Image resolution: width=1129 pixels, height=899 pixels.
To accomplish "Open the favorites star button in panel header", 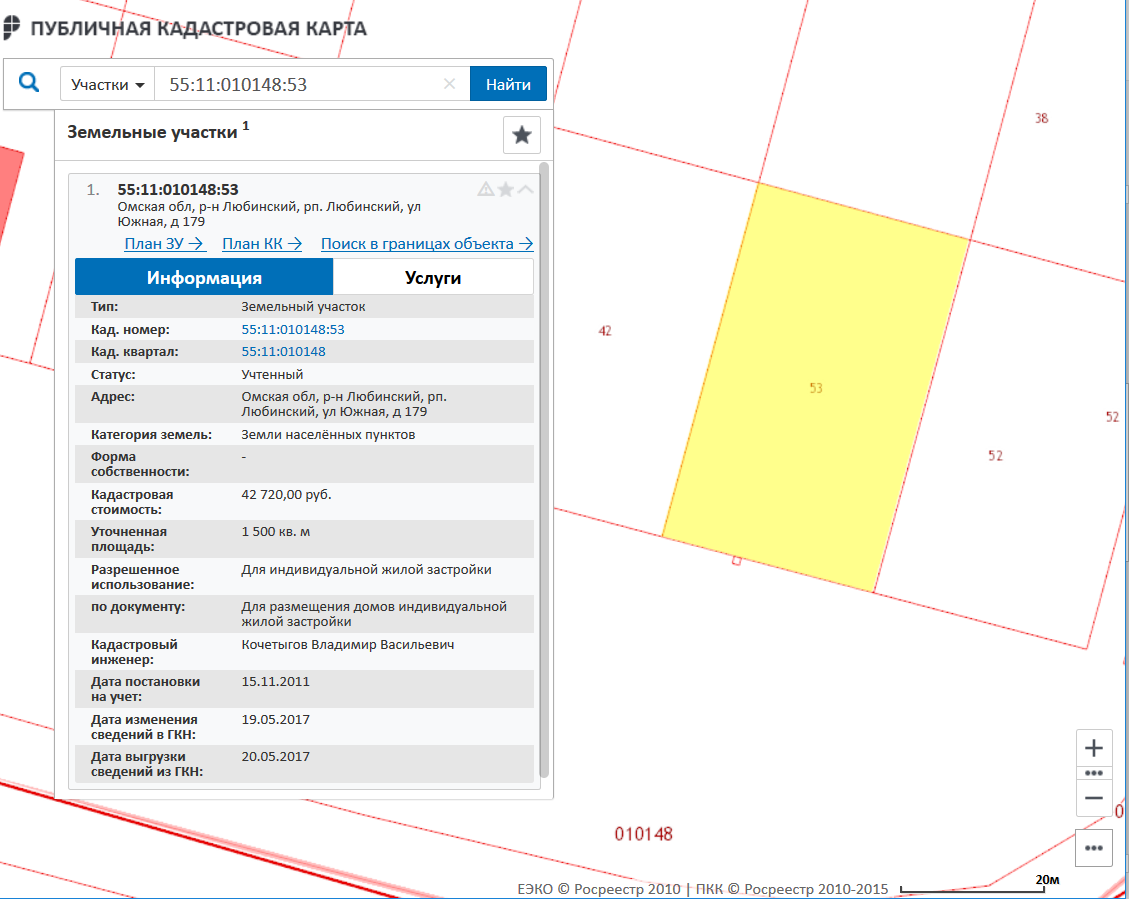I will point(521,135).
